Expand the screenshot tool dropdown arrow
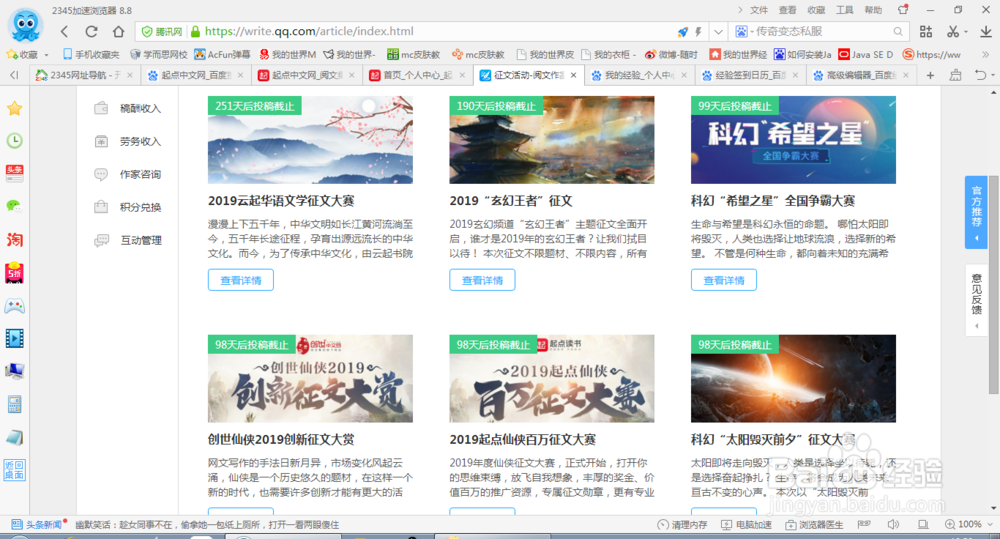 (x=966, y=31)
